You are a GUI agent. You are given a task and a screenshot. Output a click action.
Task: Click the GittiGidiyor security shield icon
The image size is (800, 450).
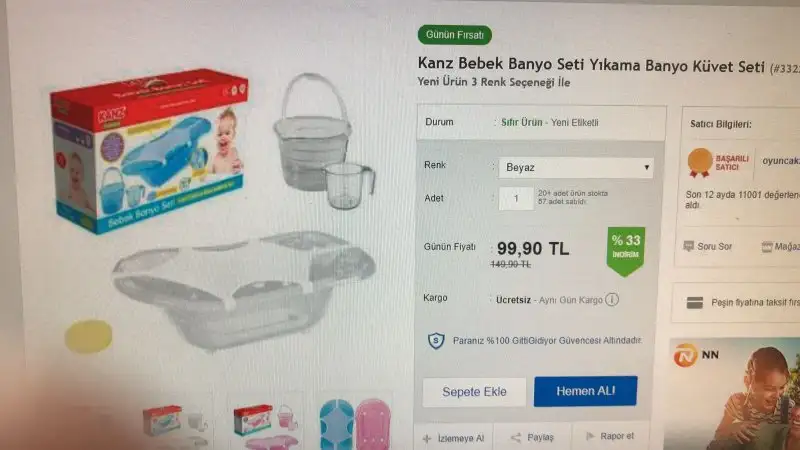(x=436, y=340)
